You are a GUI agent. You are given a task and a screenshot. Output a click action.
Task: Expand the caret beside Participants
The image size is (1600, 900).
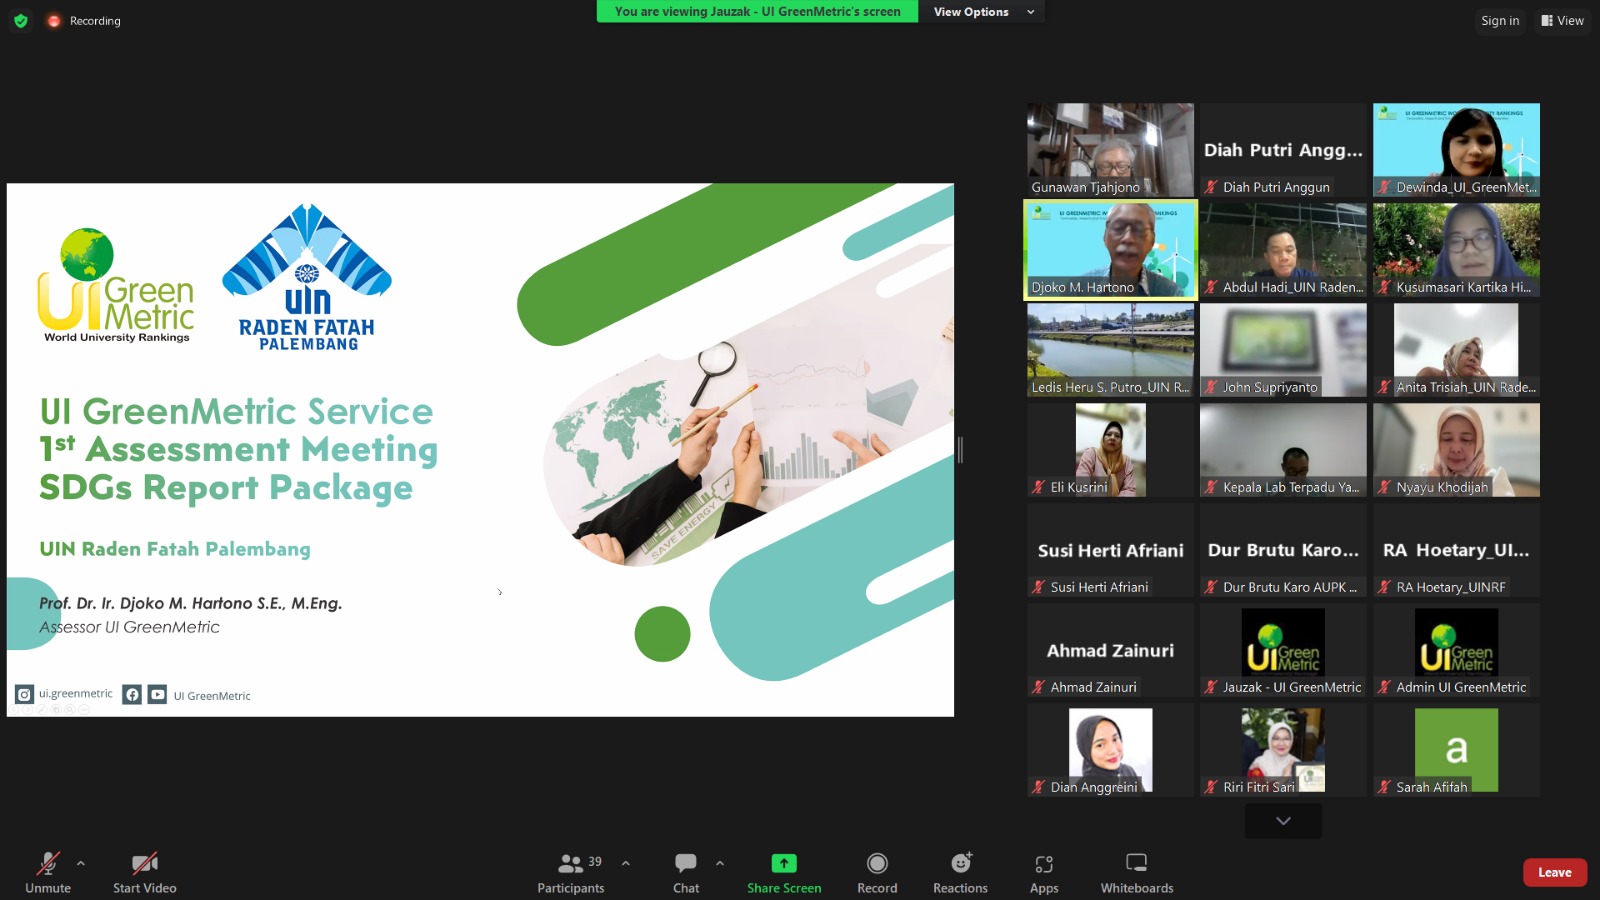[x=626, y=863]
